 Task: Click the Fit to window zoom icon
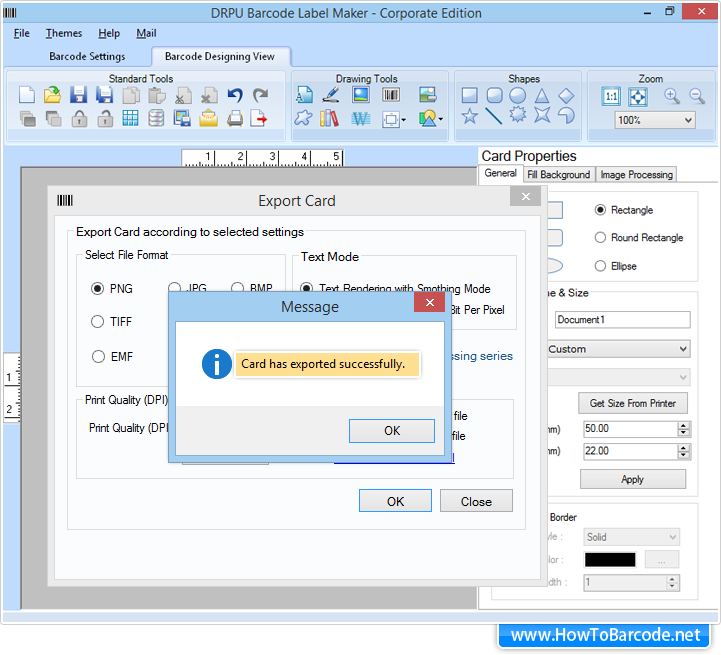tap(638, 97)
